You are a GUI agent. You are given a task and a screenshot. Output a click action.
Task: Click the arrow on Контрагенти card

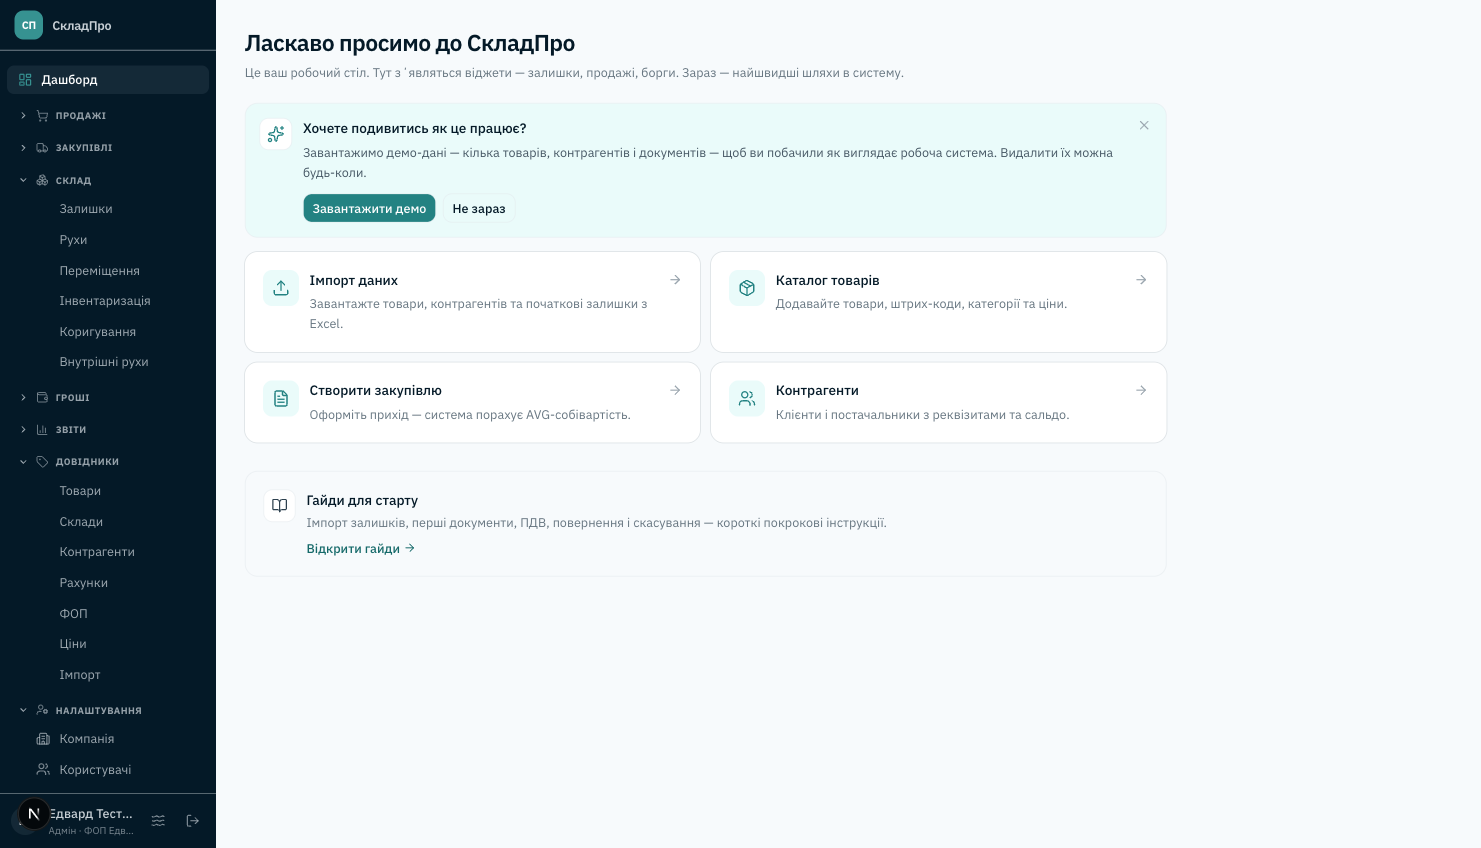point(1141,390)
